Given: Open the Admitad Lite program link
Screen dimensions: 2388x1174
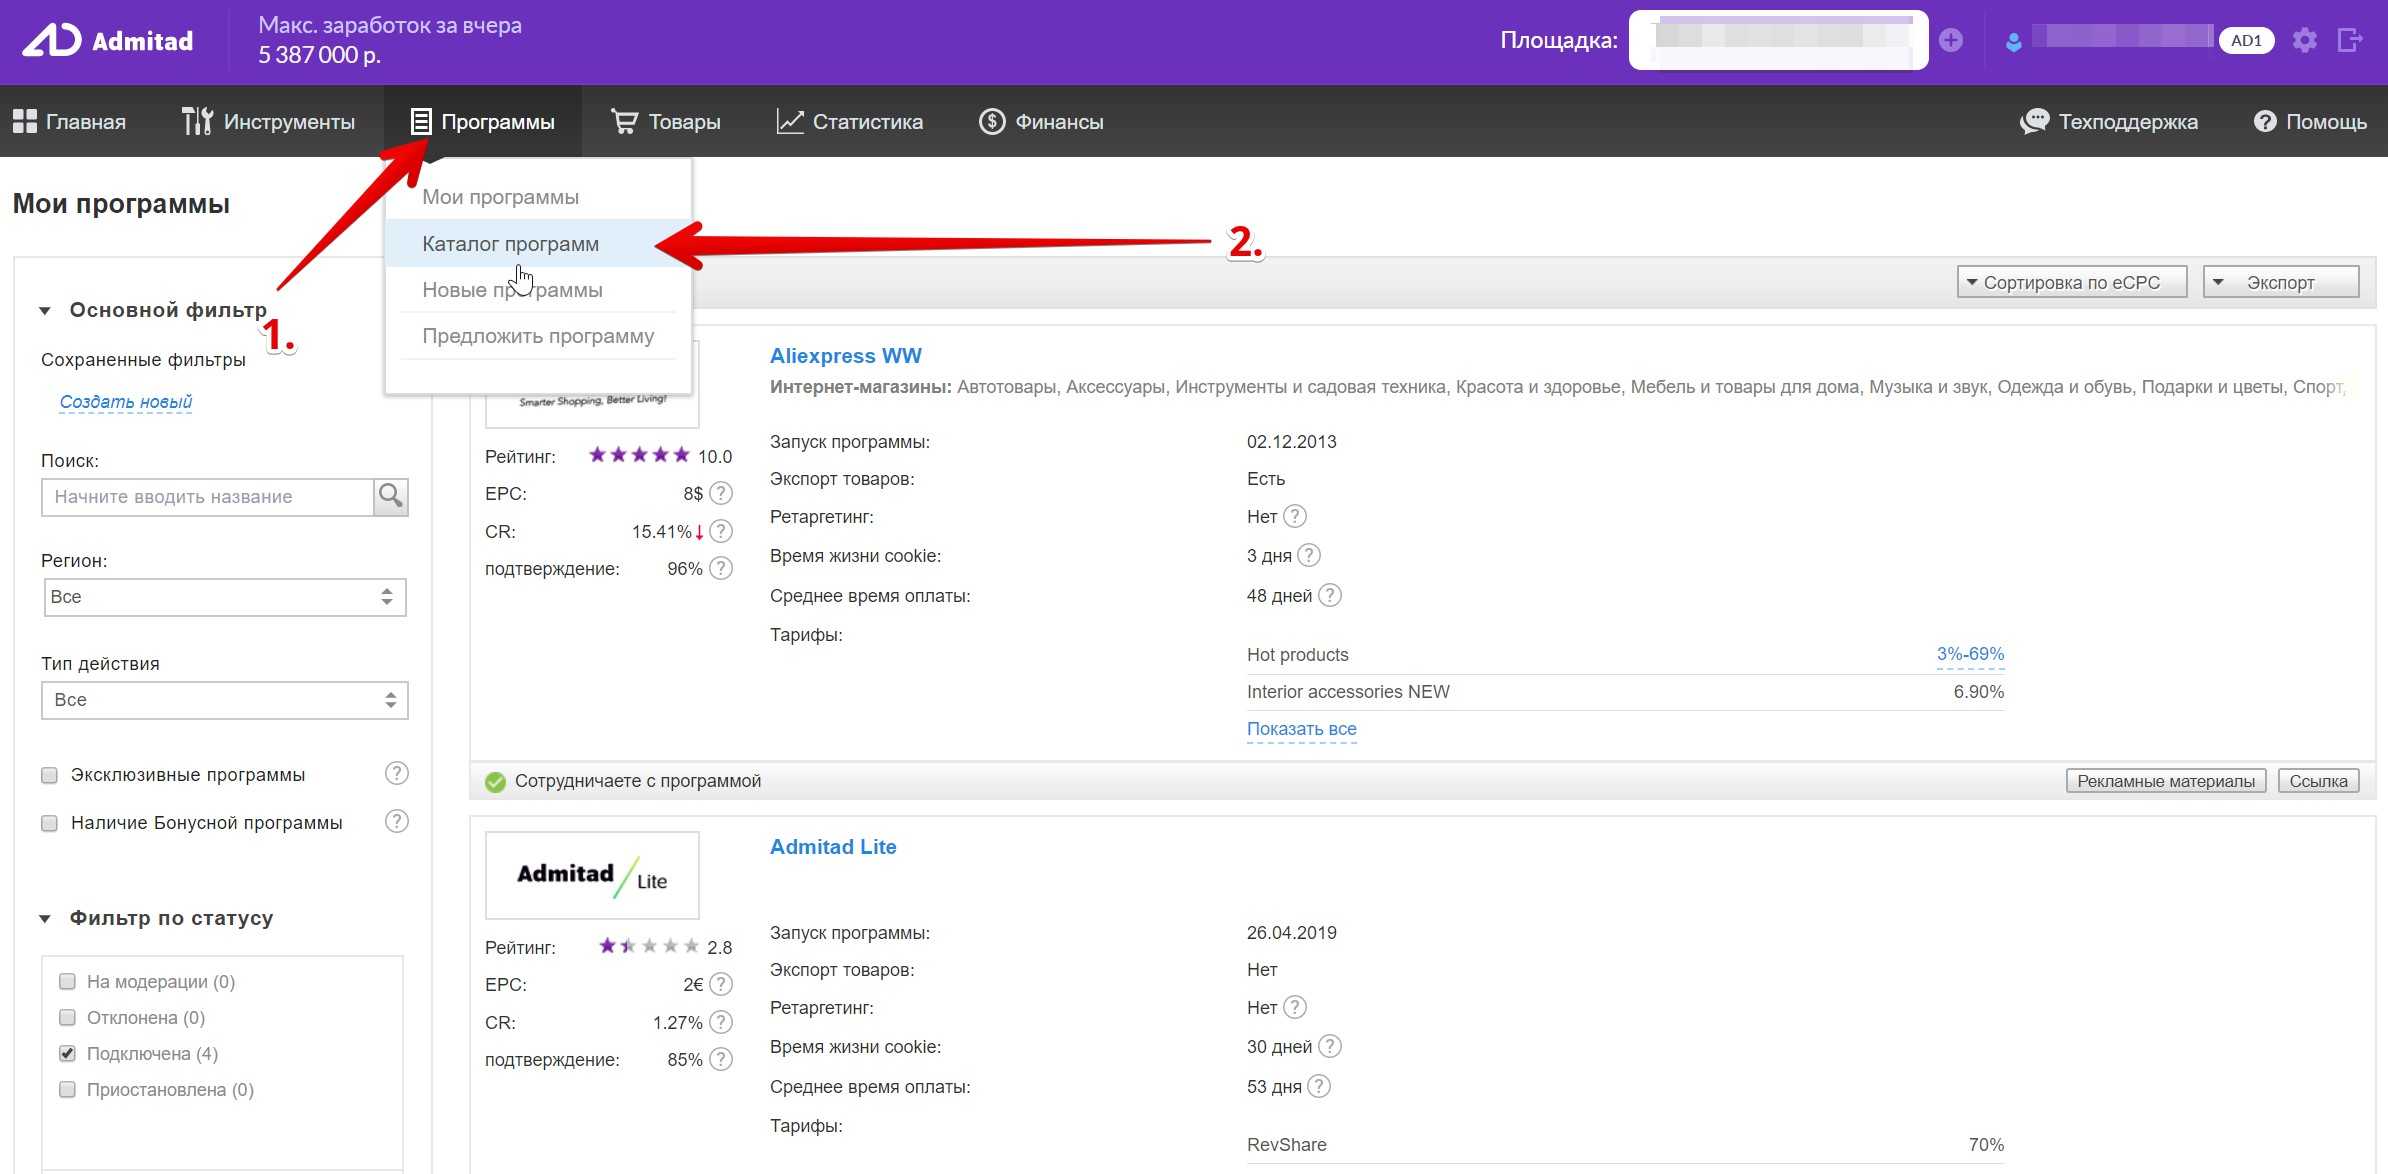Looking at the screenshot, I should [833, 847].
